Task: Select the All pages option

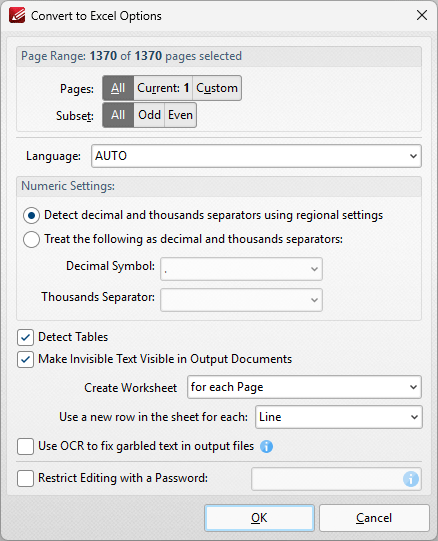Action: (x=118, y=88)
